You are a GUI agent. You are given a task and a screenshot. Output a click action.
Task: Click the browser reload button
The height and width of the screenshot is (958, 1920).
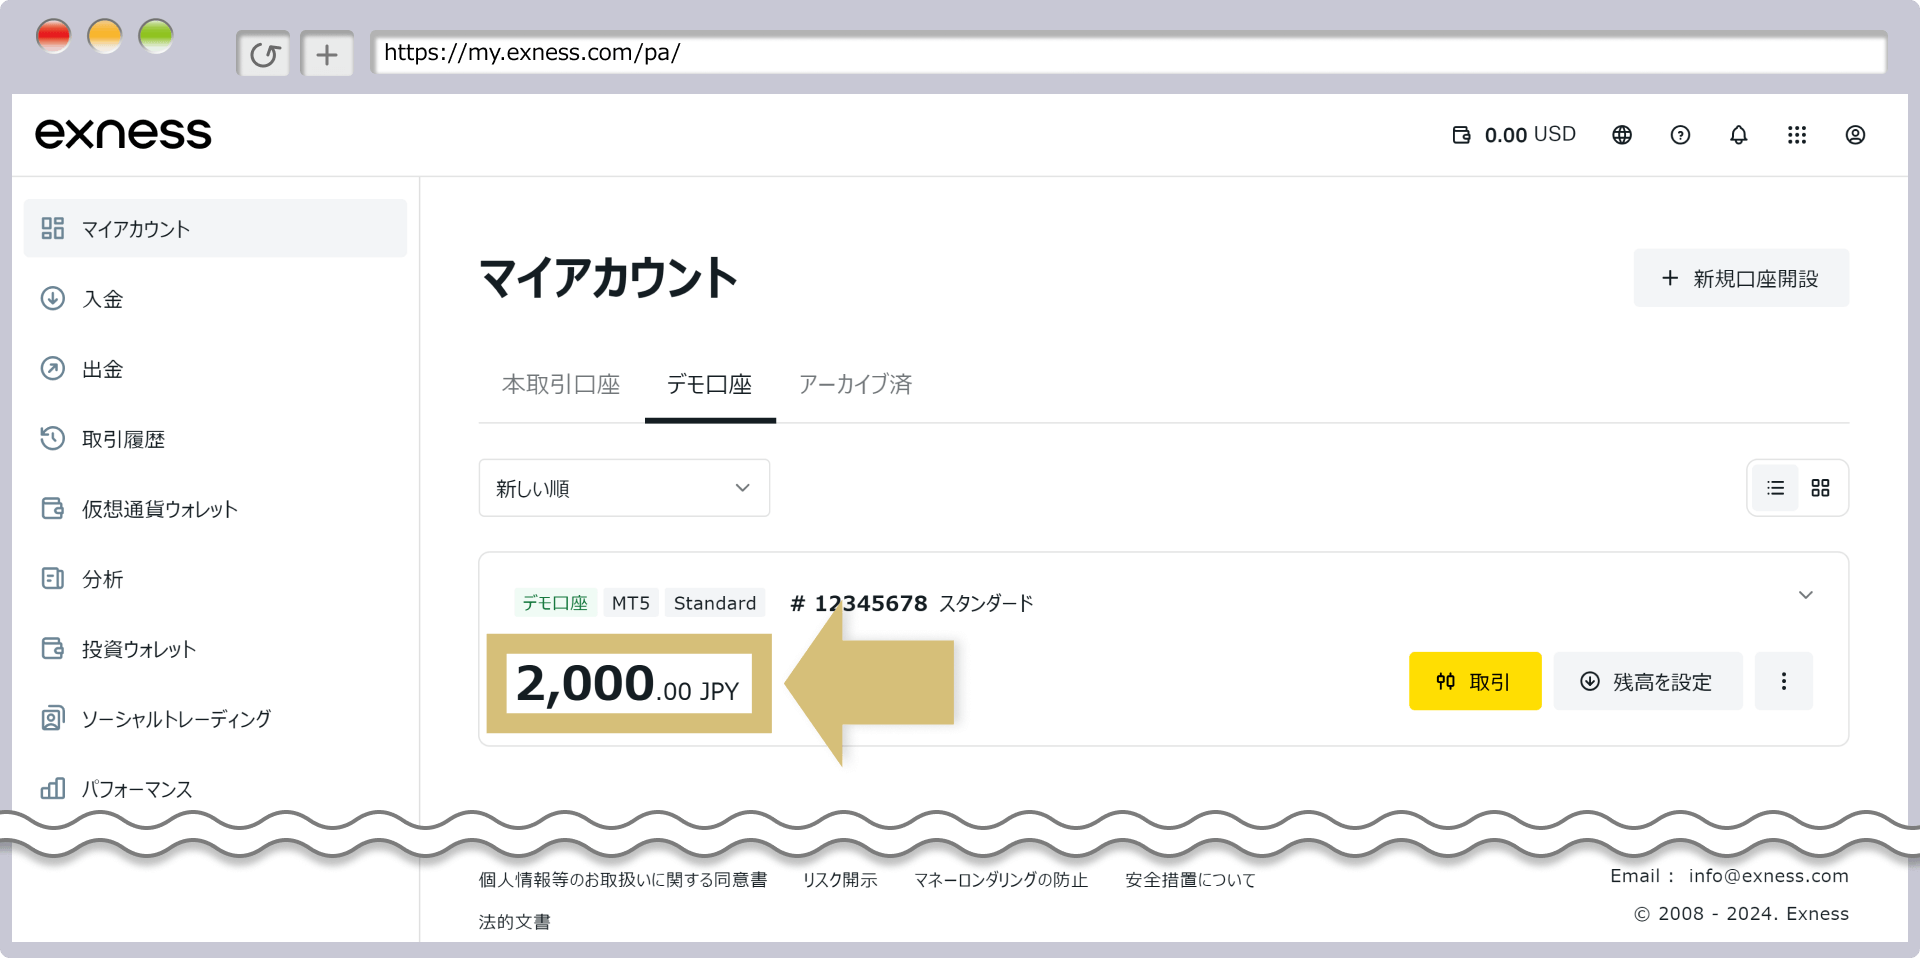[264, 54]
